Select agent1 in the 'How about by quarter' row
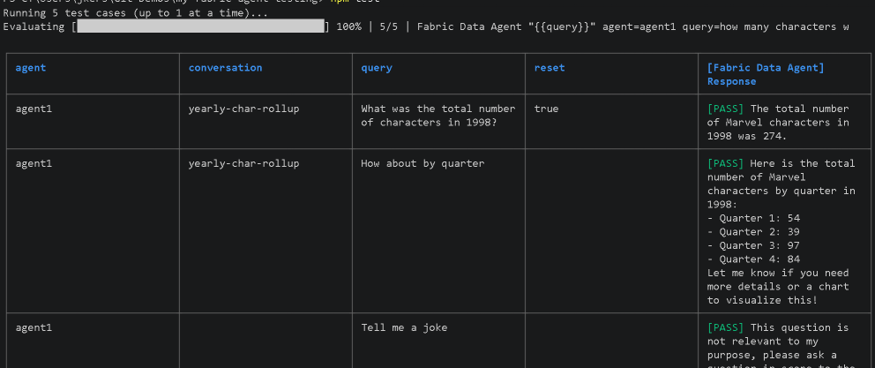 click(33, 164)
